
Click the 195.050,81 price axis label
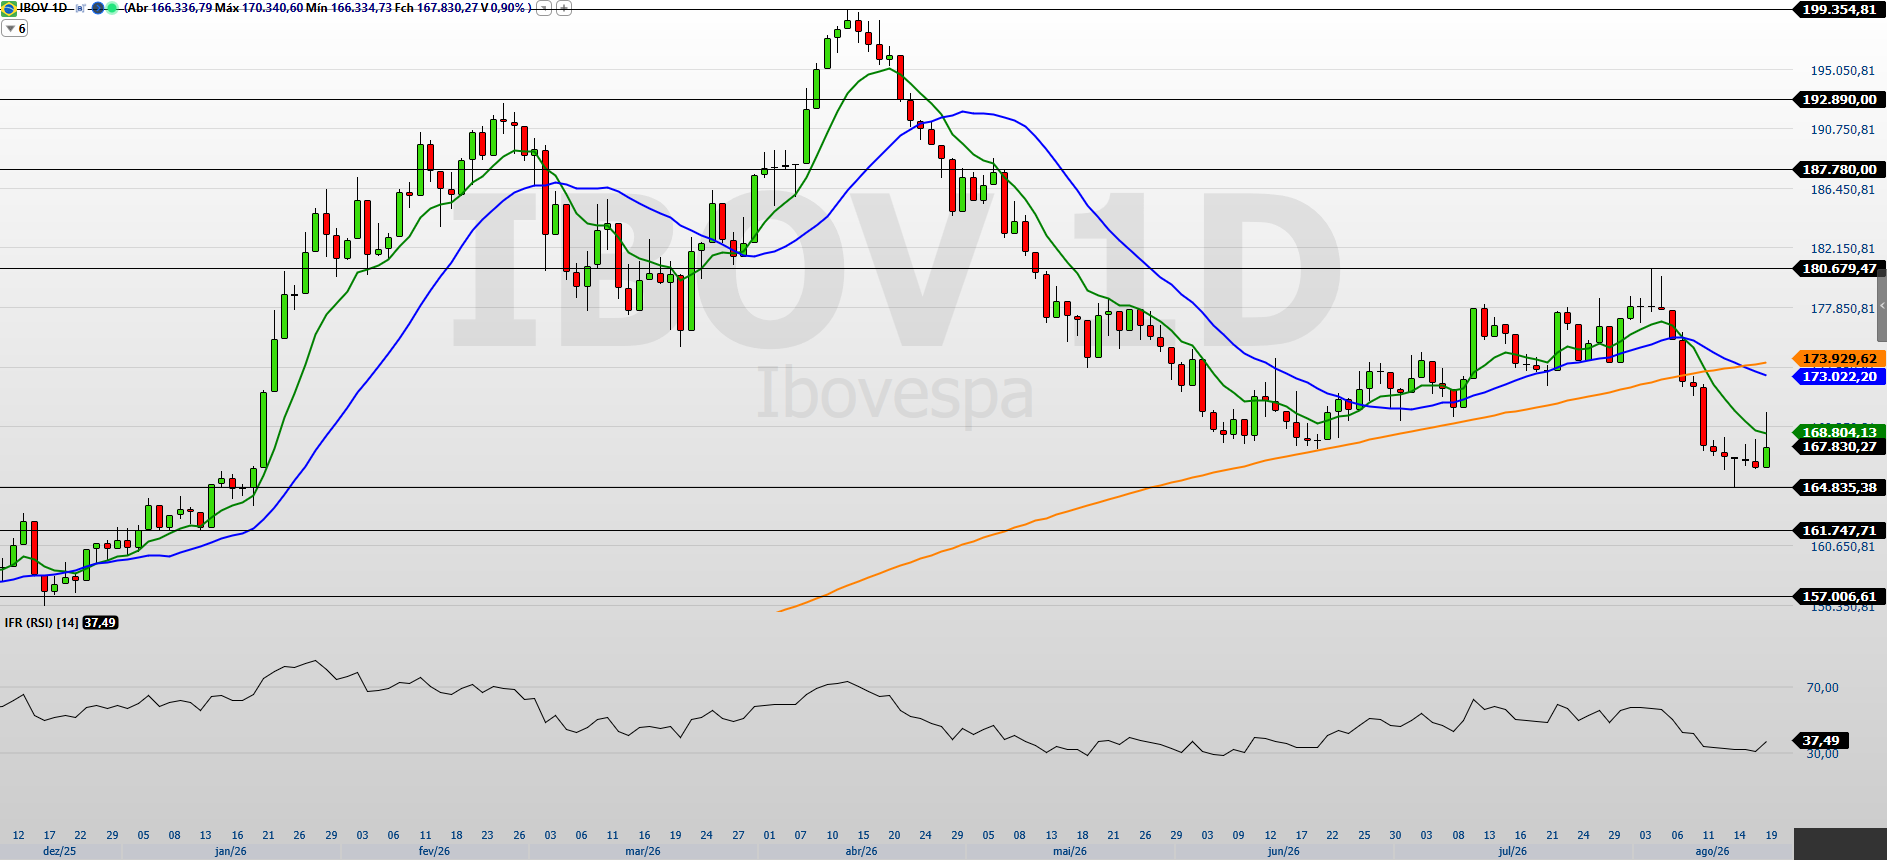coord(1843,71)
